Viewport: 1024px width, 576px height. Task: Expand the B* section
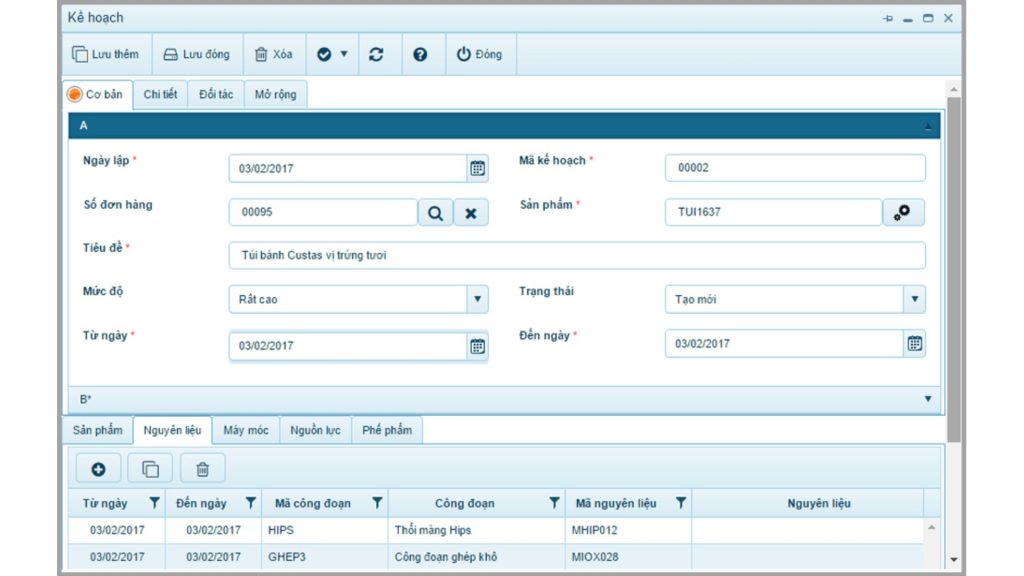click(x=927, y=399)
